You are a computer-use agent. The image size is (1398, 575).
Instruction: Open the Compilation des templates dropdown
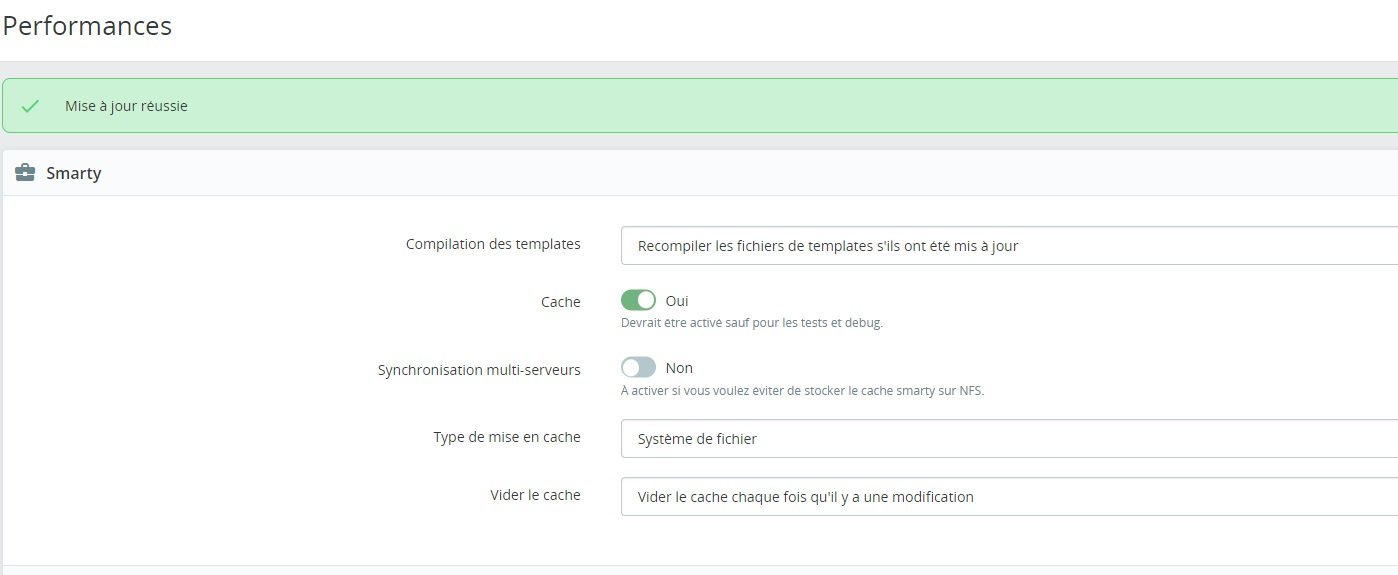tap(1009, 246)
